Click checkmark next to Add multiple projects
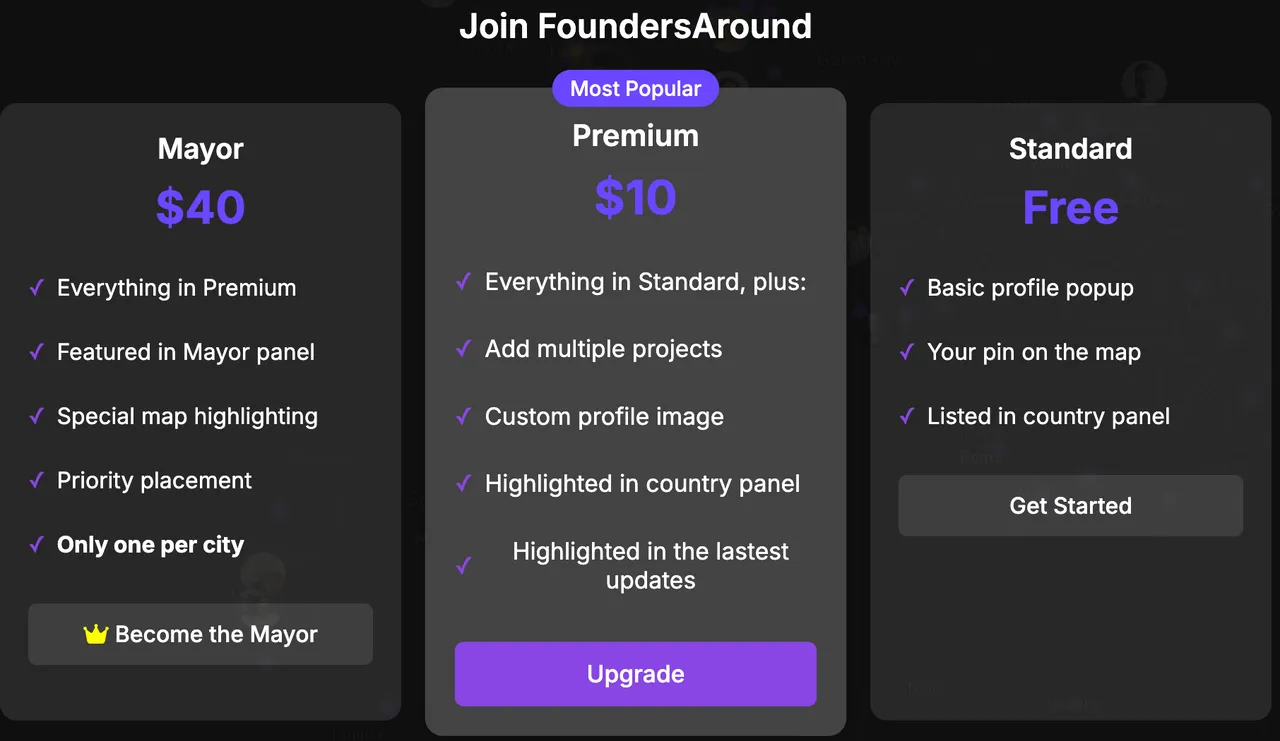Image resolution: width=1280 pixels, height=741 pixels. pos(464,349)
